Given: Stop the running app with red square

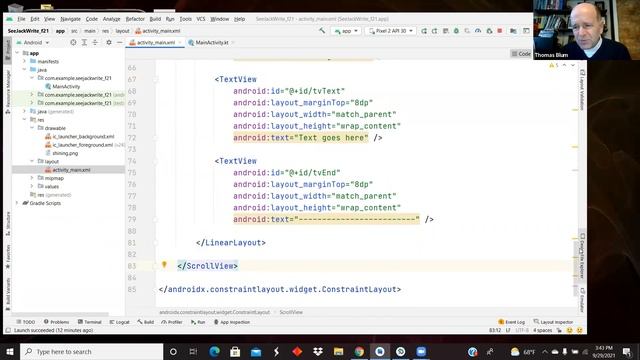Looking at the screenshot, I should point(500,31).
